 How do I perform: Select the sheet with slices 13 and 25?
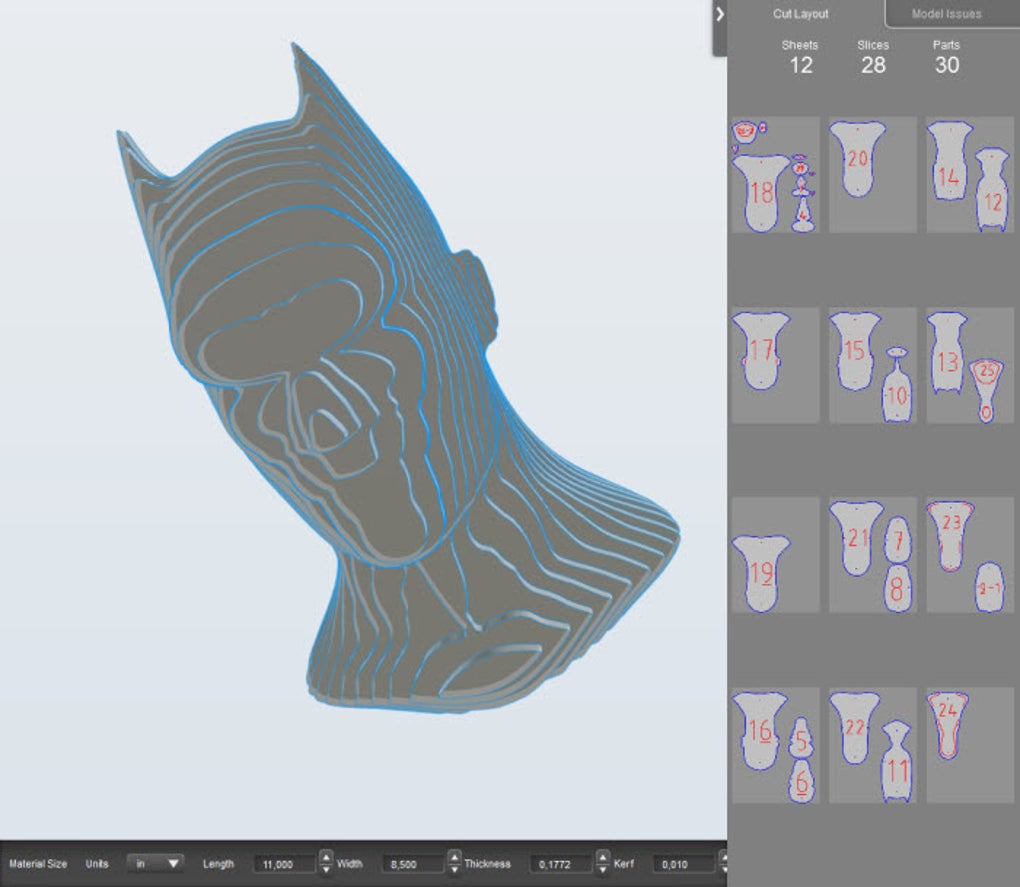tap(970, 365)
